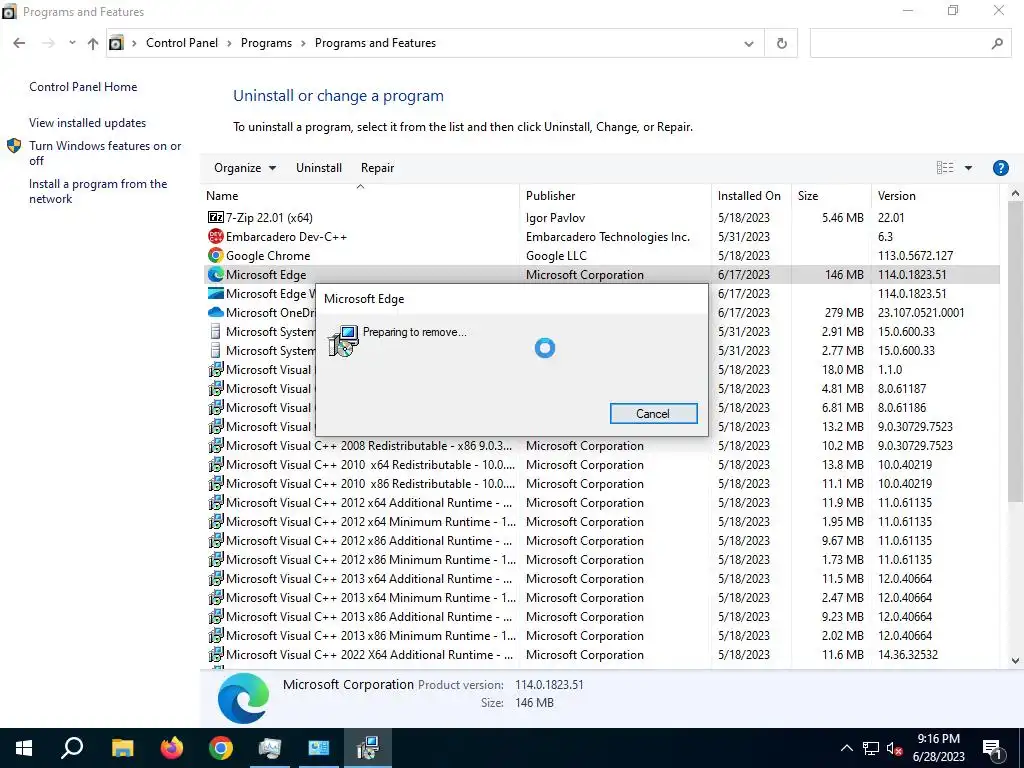Open View installed updates link
The height and width of the screenshot is (768, 1024).
click(88, 123)
